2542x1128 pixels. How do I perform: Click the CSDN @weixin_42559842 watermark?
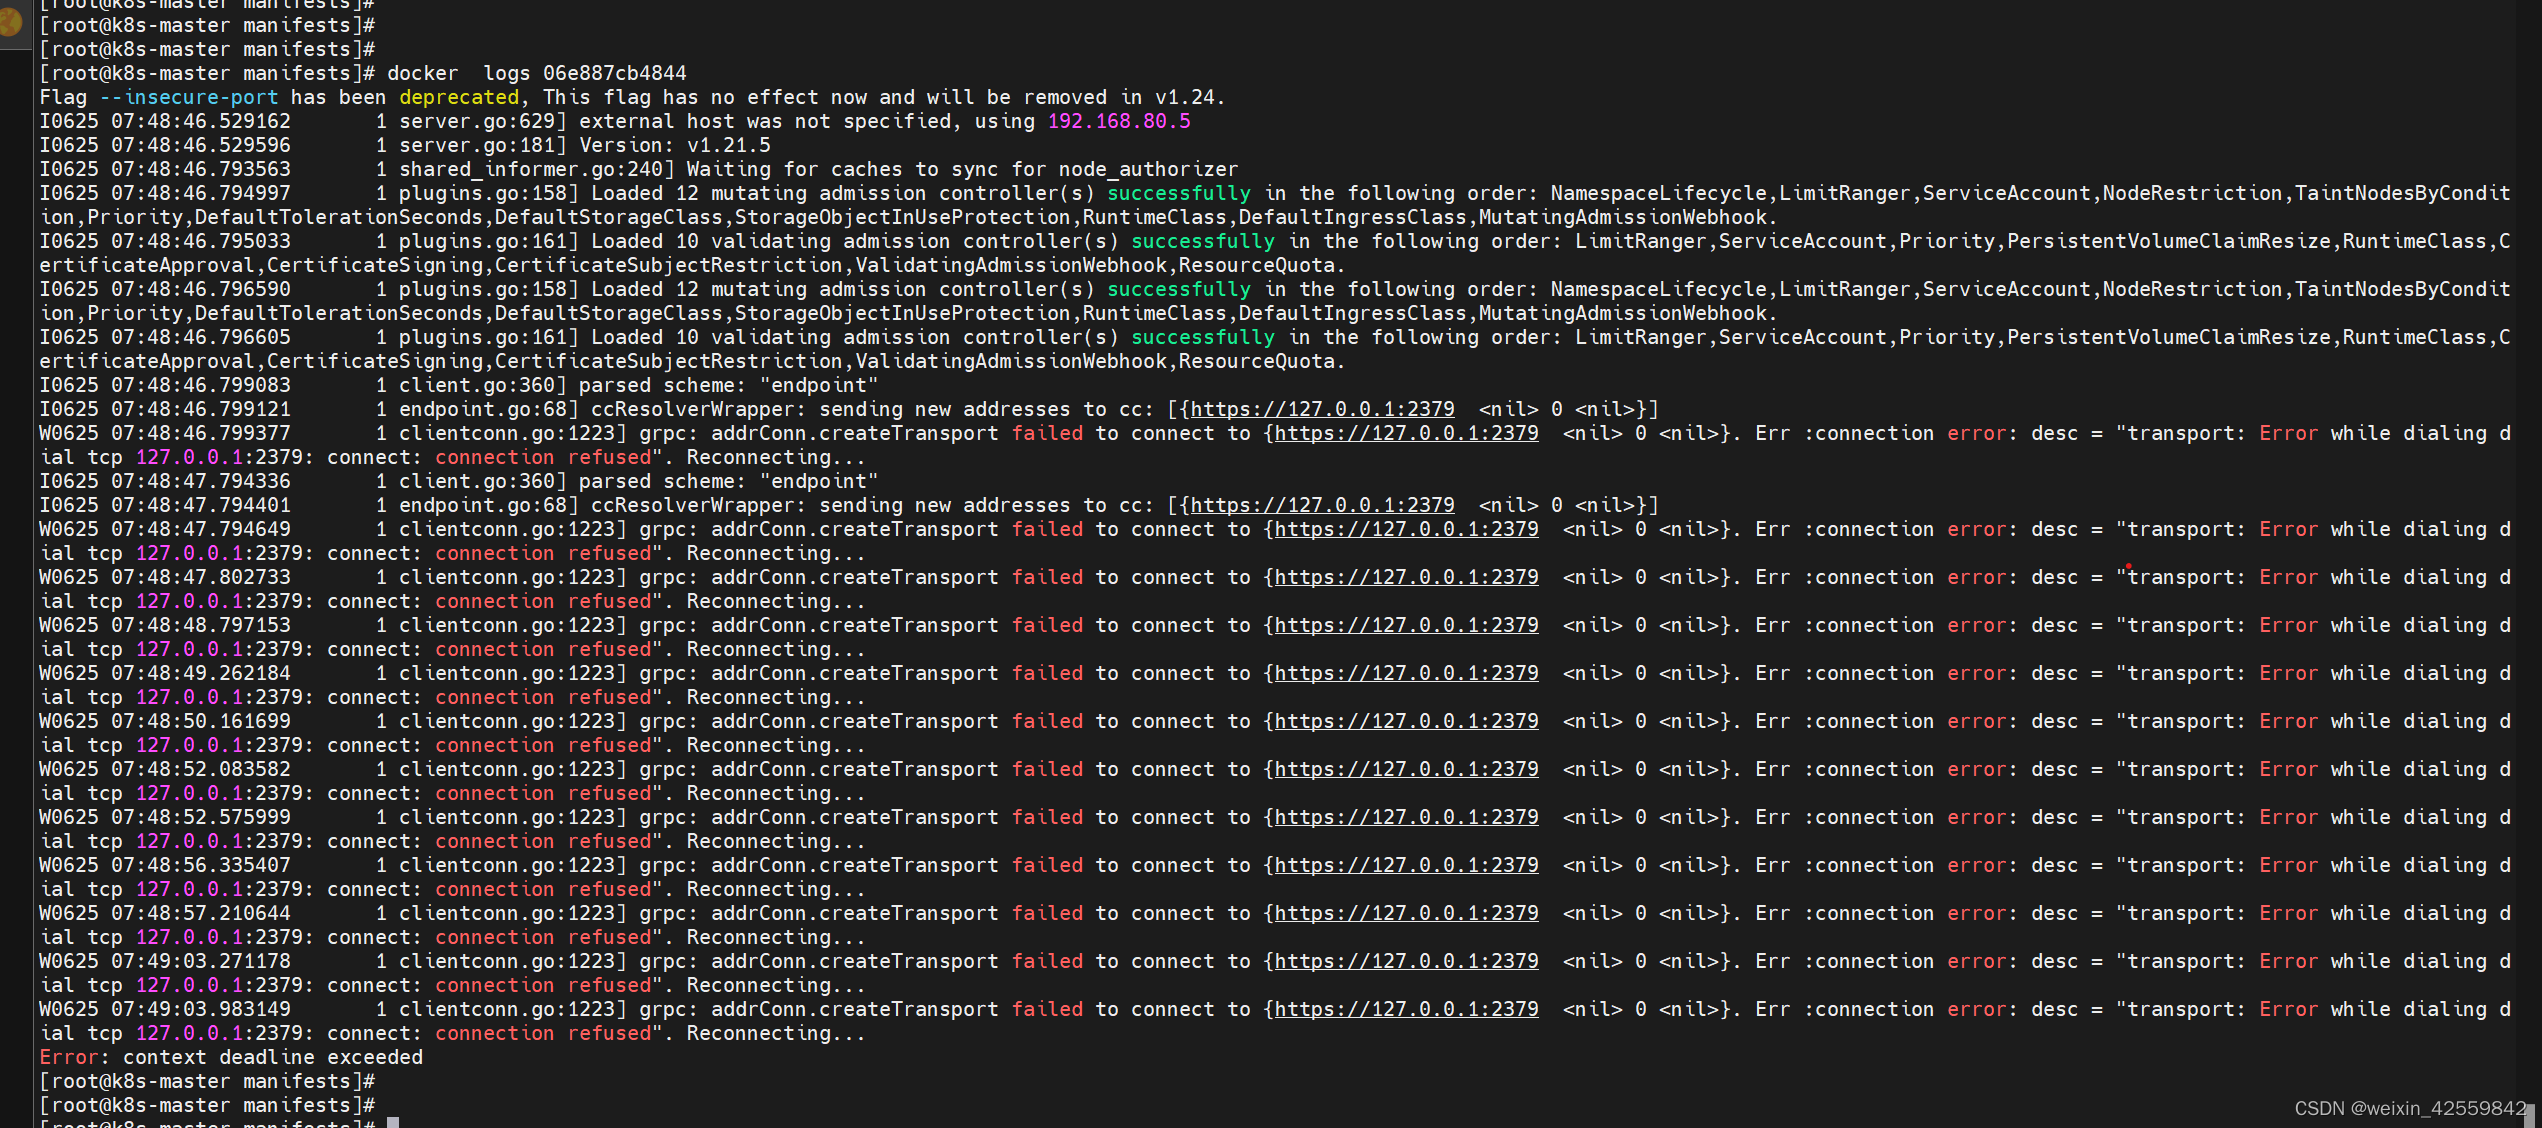[x=2410, y=1108]
